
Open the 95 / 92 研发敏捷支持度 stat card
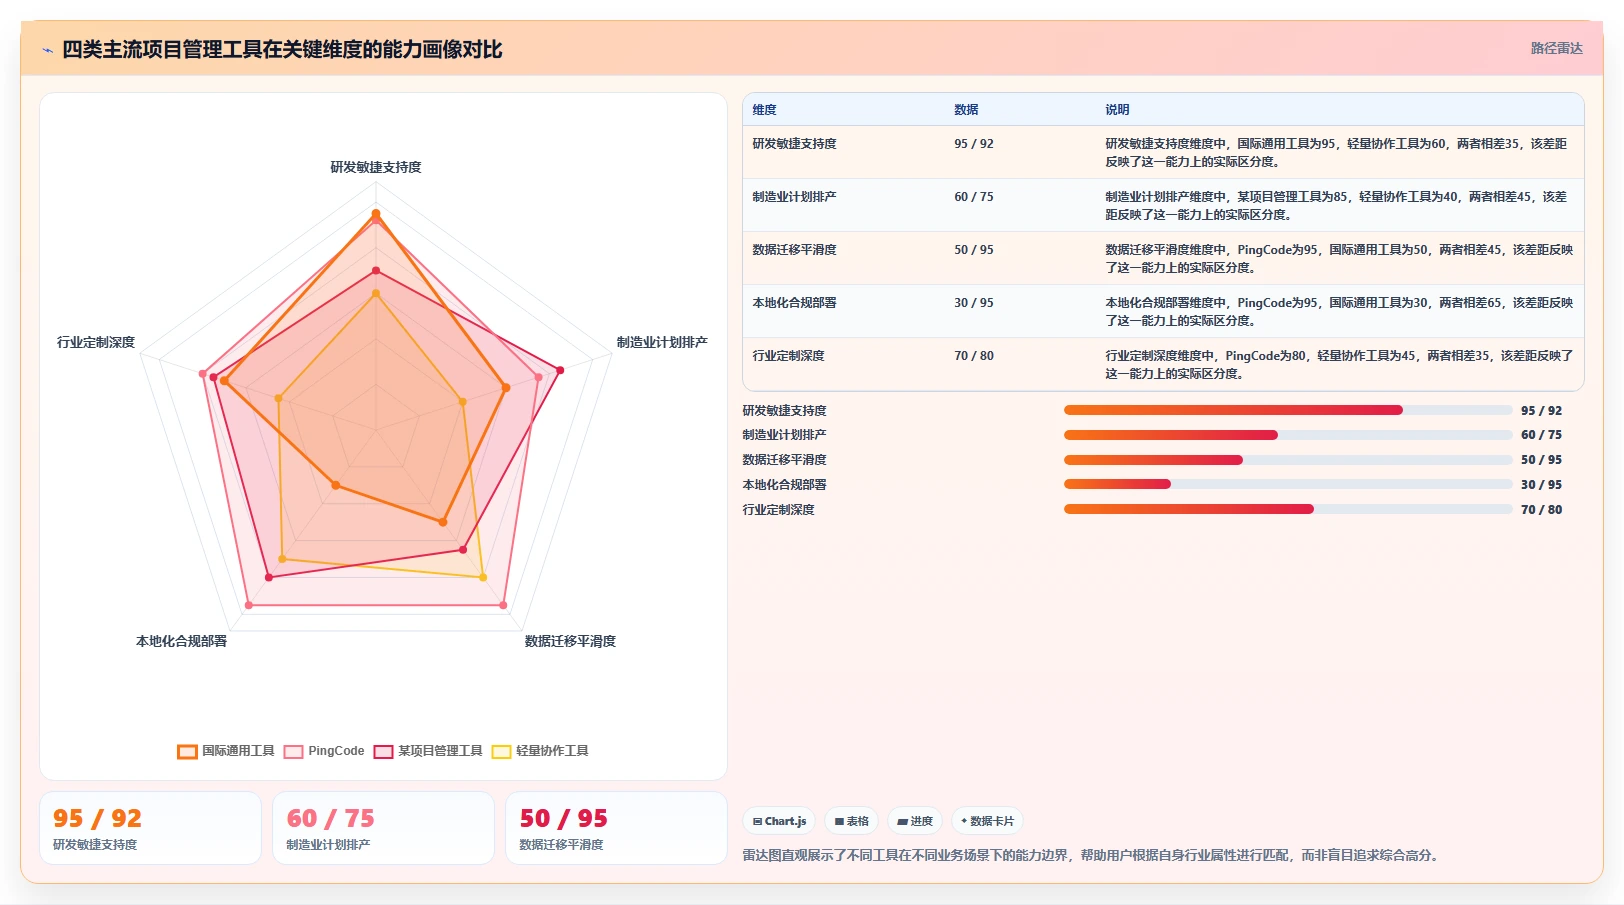[150, 828]
